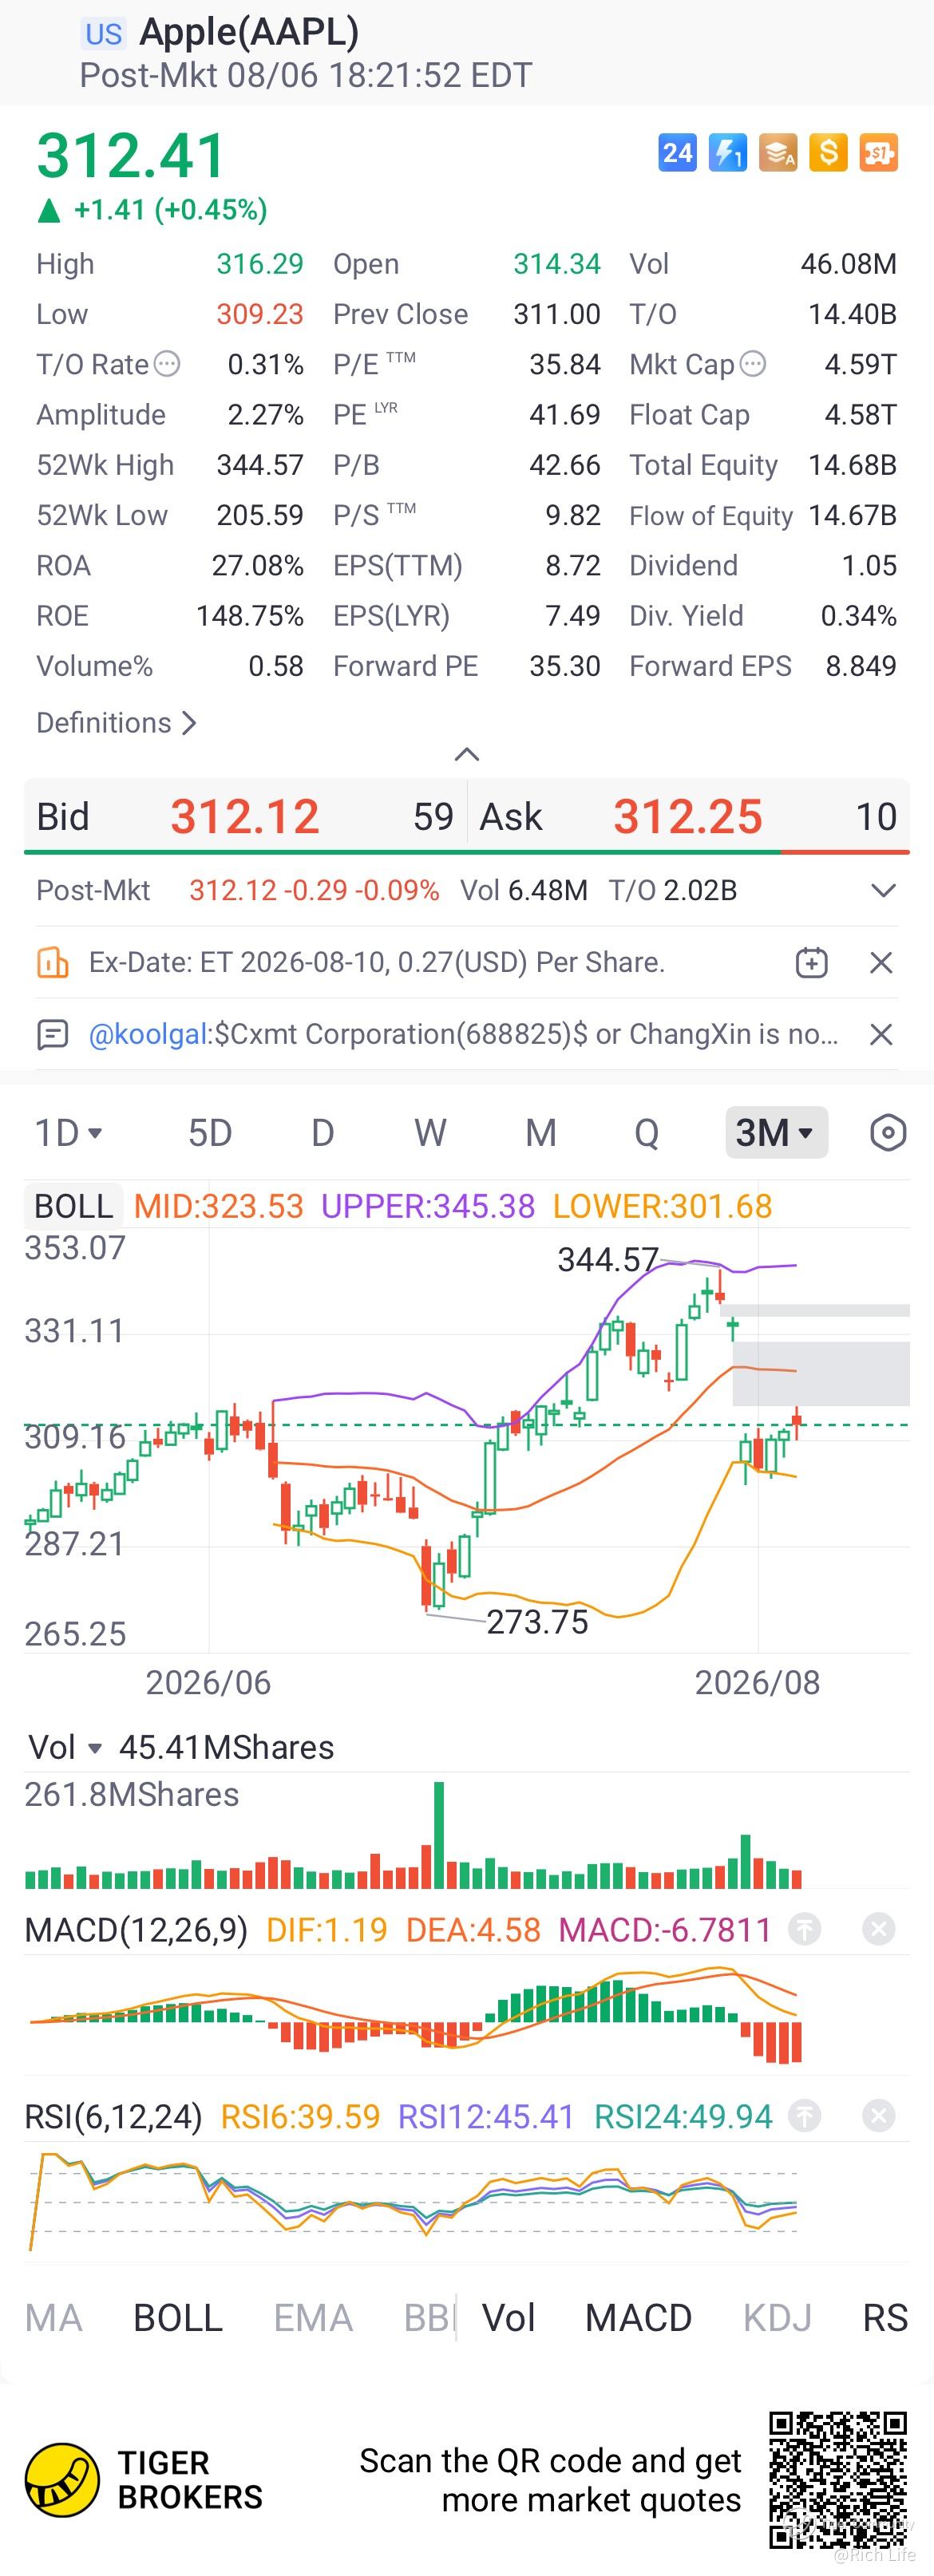Open the 3M timeframe dropdown

click(x=776, y=1133)
